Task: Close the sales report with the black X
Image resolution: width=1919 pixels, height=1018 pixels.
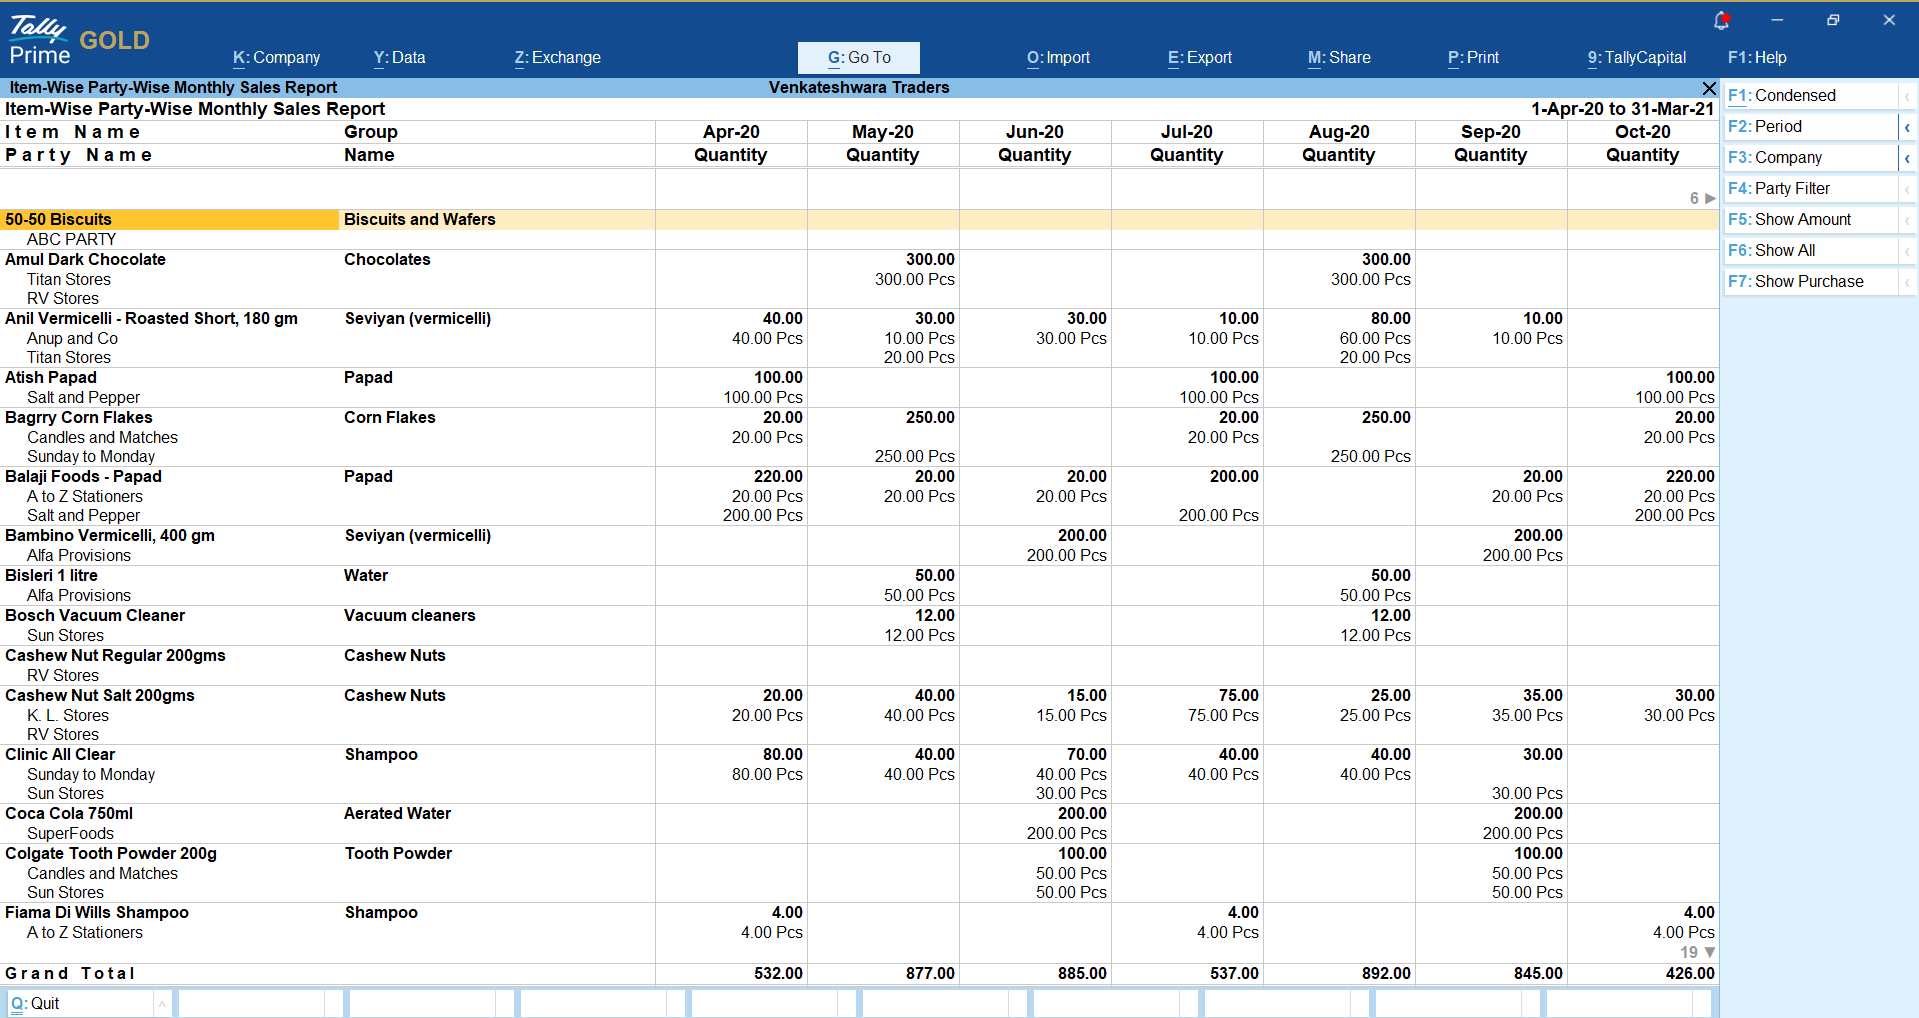Action: point(1709,88)
